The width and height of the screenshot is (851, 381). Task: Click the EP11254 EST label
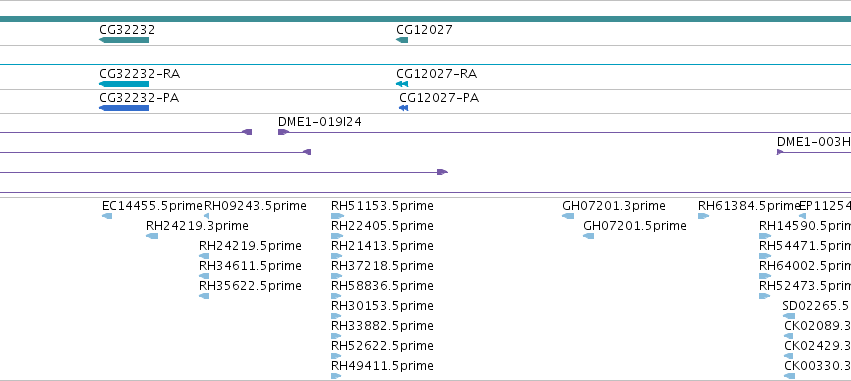click(825, 206)
